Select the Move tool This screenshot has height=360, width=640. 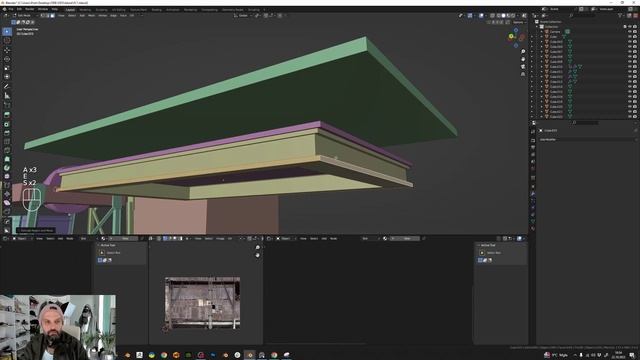click(x=7, y=50)
